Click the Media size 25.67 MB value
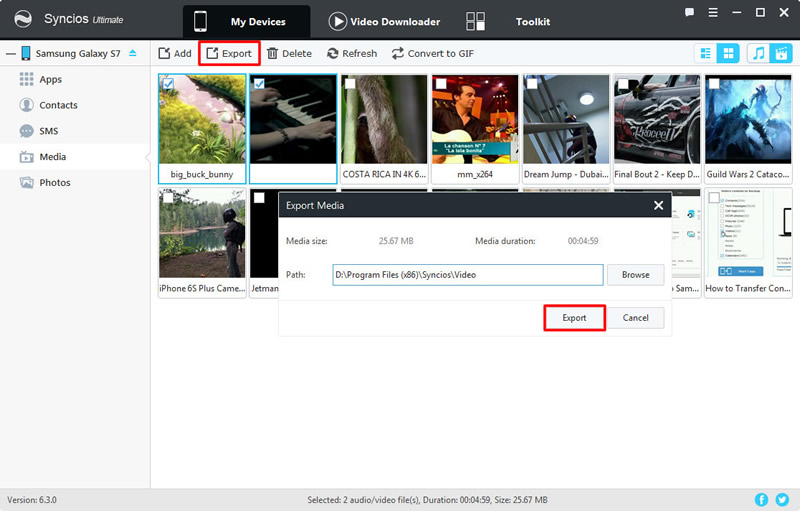Screen dimensions: 800x511 (396, 241)
